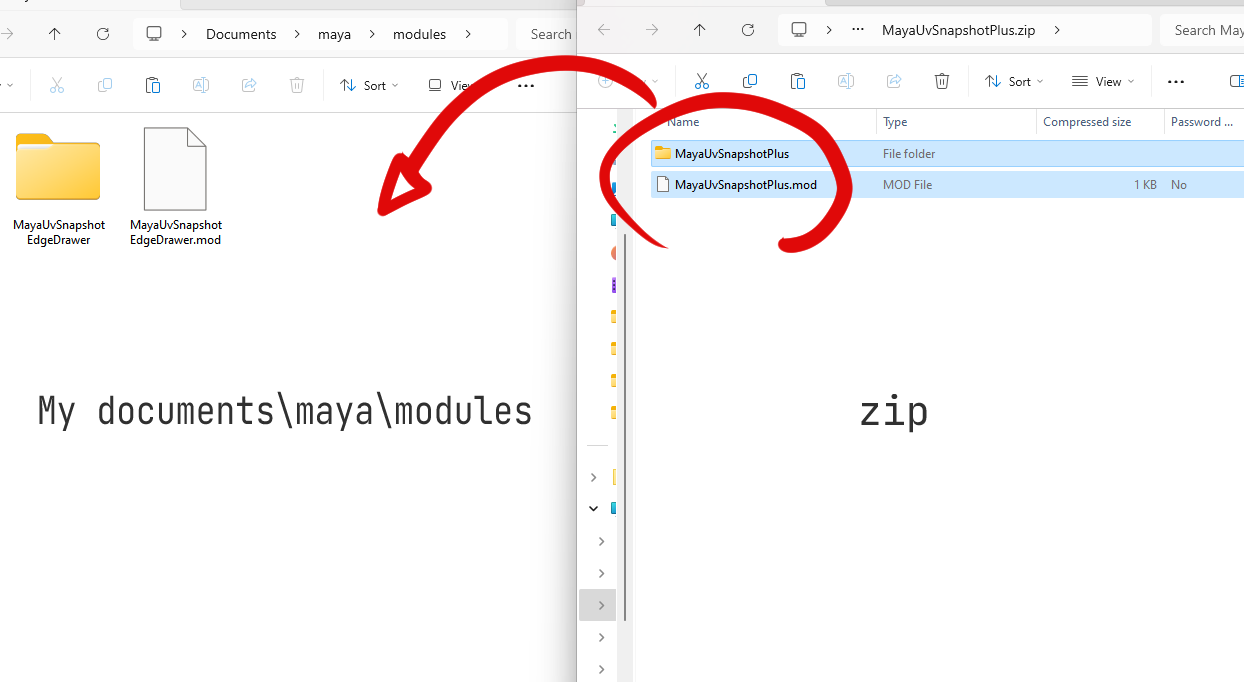The image size is (1244, 682).
Task: Click Documents breadcrumb in address bar
Action: 241,34
